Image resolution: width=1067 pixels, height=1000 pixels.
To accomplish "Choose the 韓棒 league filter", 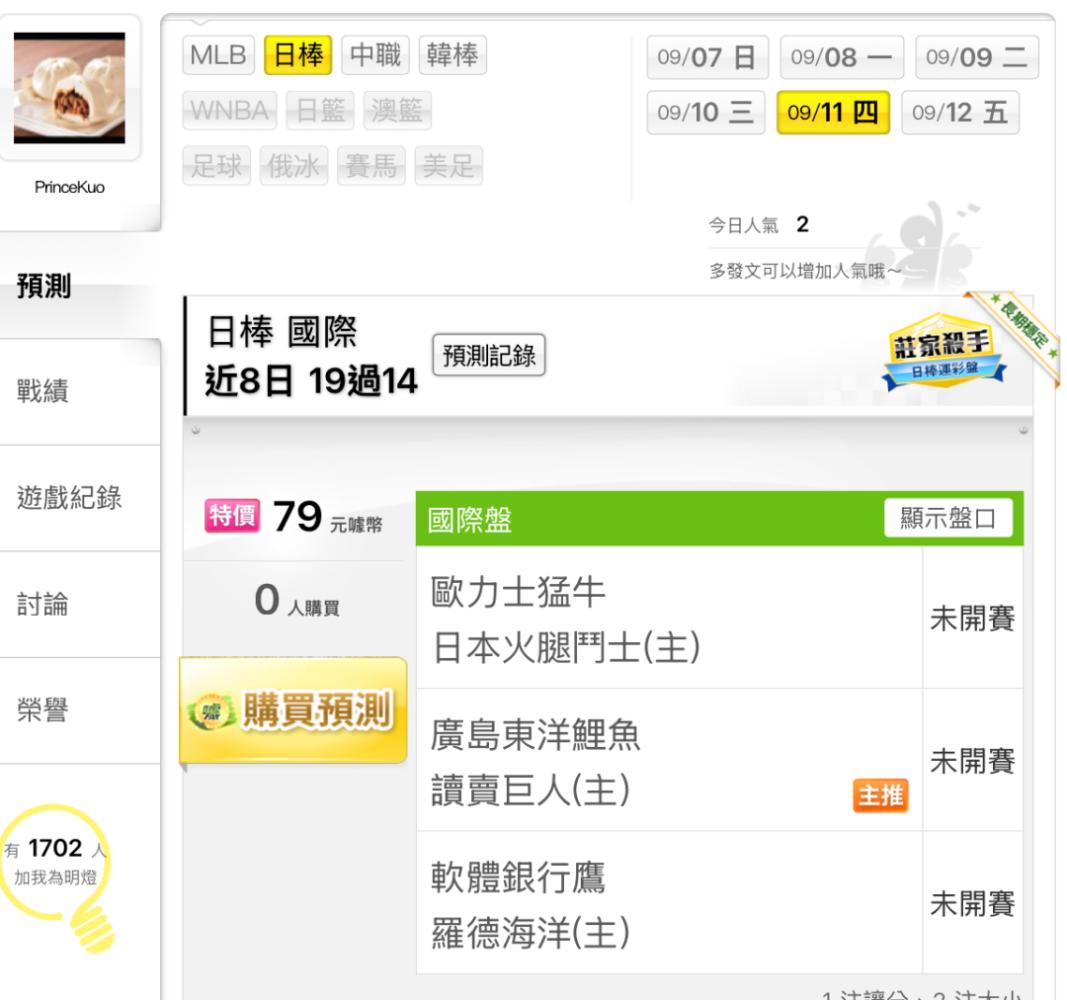I will pos(453,55).
